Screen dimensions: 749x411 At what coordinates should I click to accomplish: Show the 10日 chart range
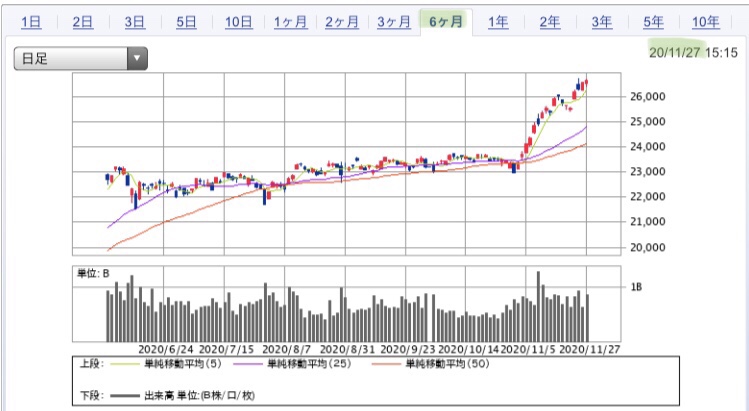coord(239,22)
